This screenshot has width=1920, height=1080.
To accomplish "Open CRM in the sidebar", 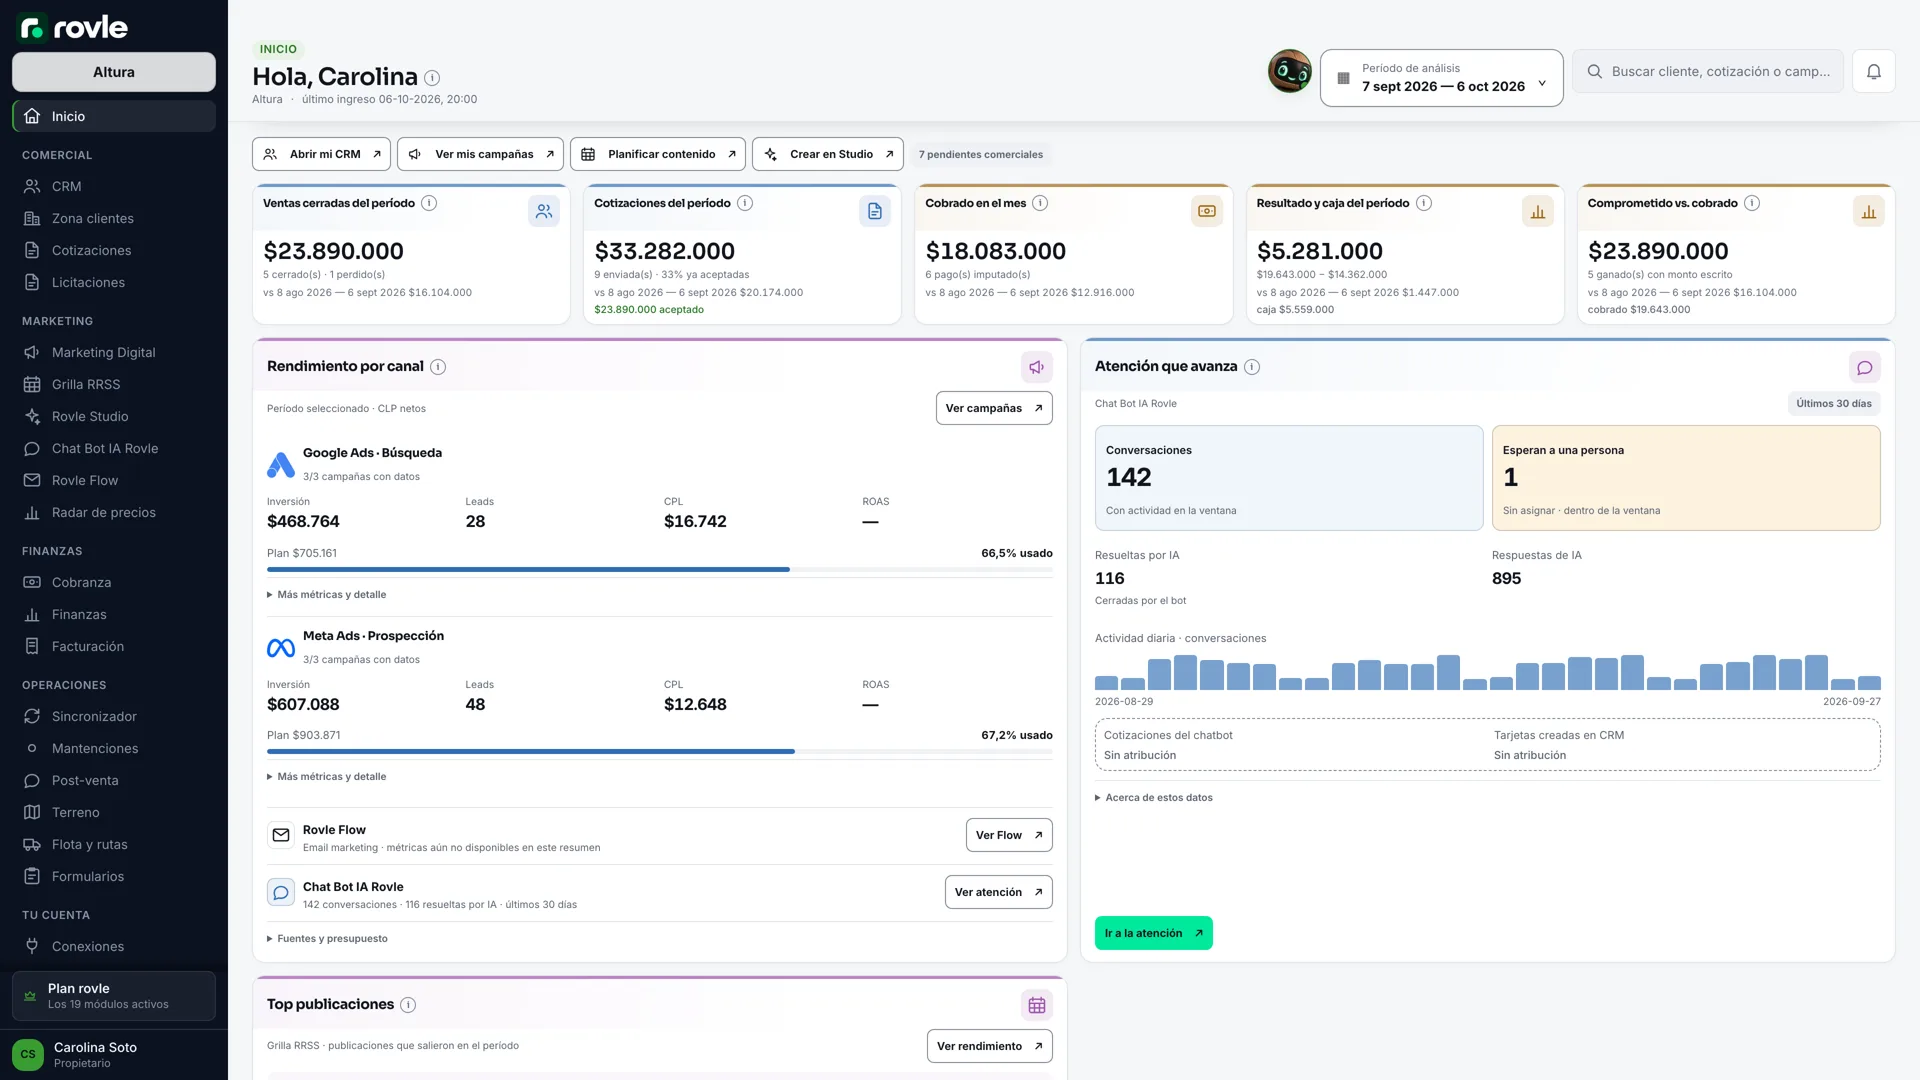I will click(114, 186).
